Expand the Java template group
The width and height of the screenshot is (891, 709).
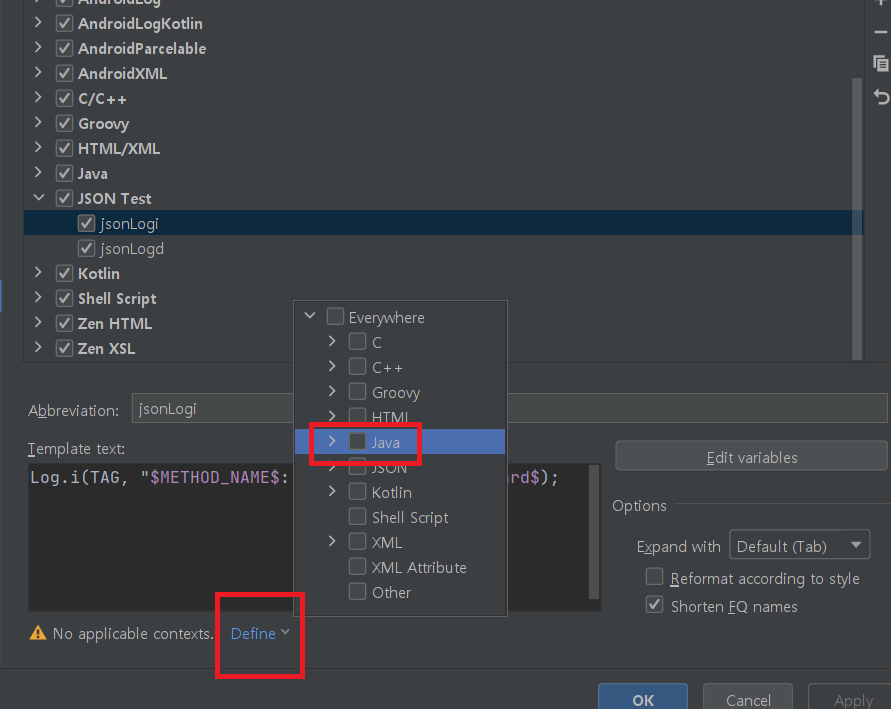[x=38, y=173]
